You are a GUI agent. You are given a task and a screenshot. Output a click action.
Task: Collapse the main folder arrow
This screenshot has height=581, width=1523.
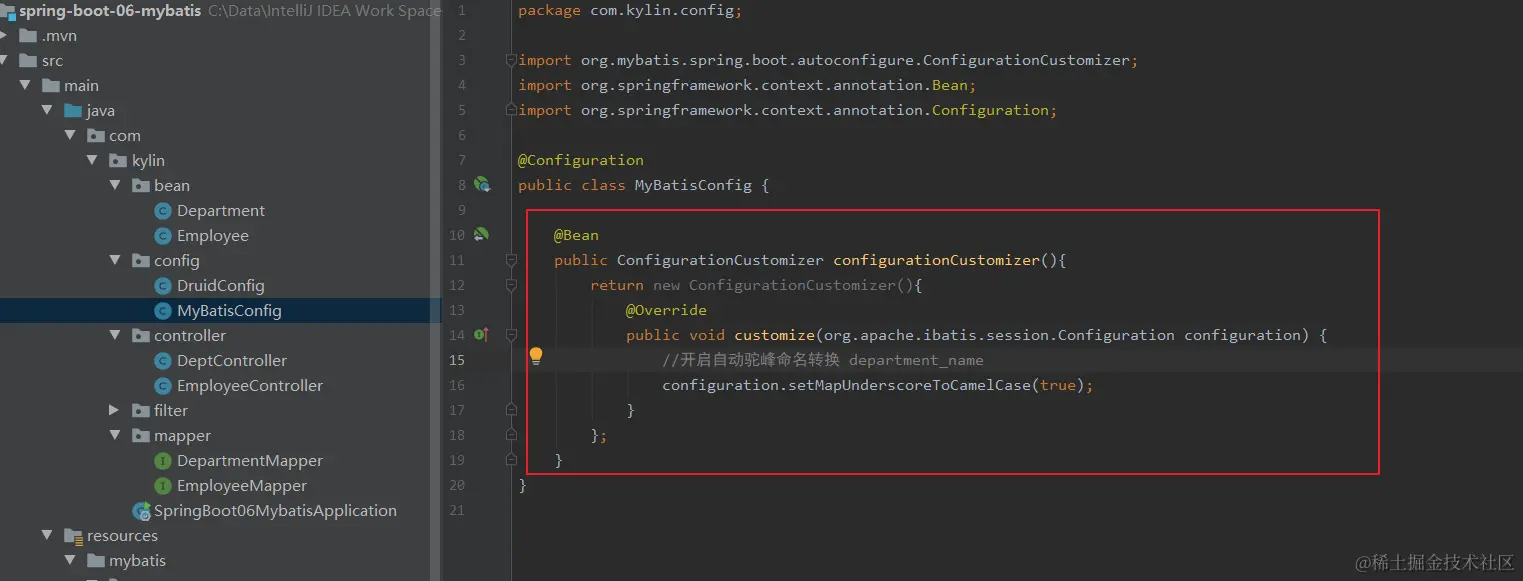point(25,85)
